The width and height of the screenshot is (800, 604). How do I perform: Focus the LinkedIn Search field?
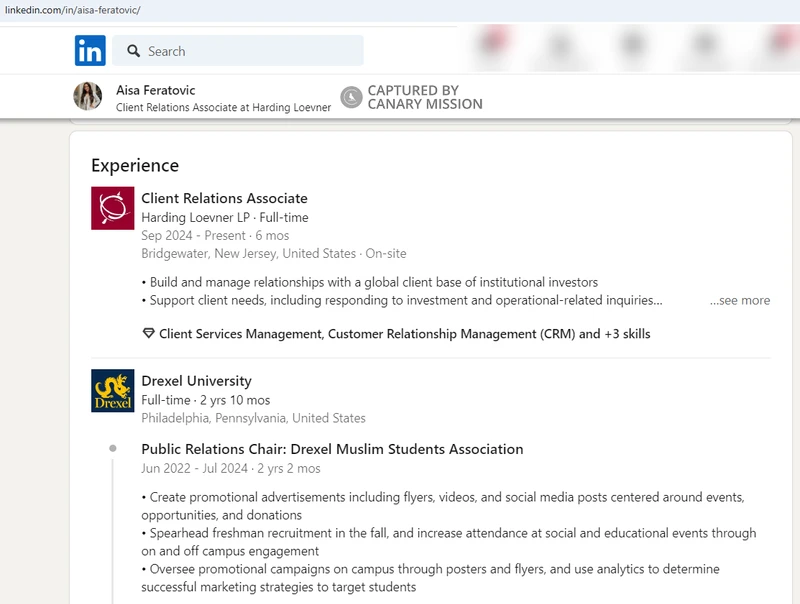[x=238, y=51]
